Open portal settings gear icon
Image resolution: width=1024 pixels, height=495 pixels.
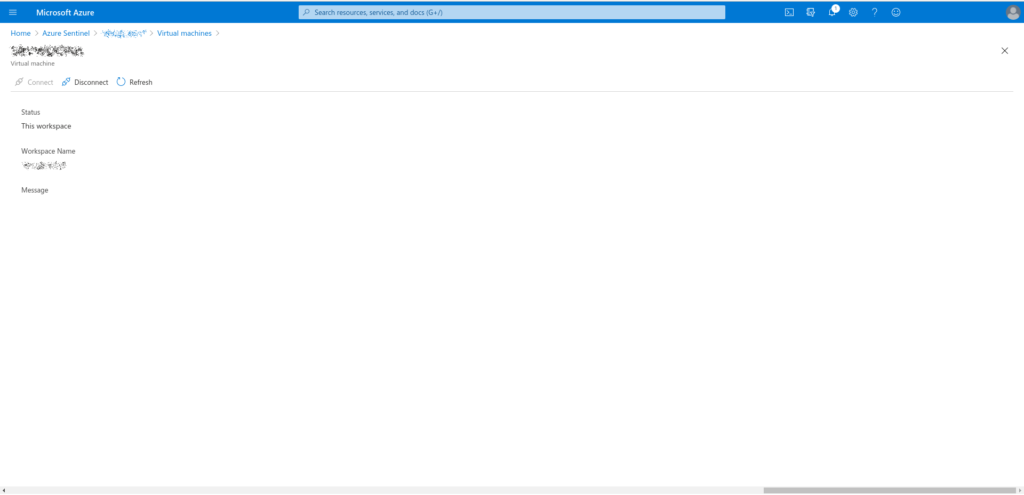853,12
